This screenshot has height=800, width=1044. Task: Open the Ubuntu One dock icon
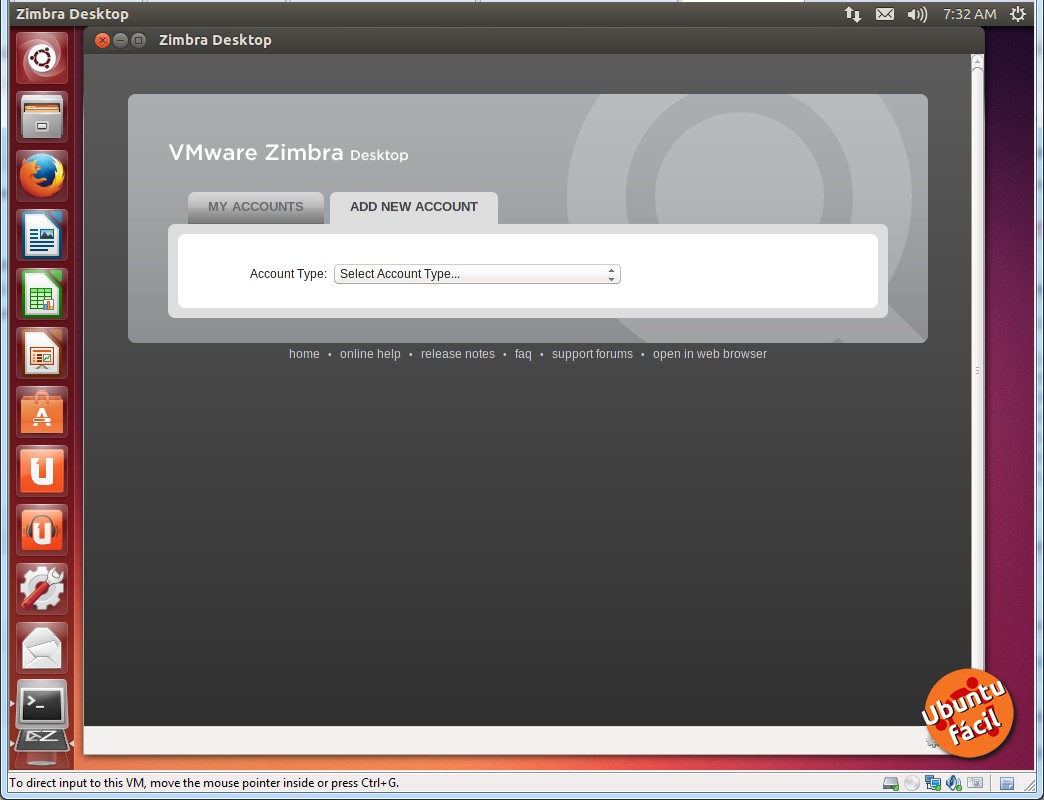pyautogui.click(x=42, y=471)
